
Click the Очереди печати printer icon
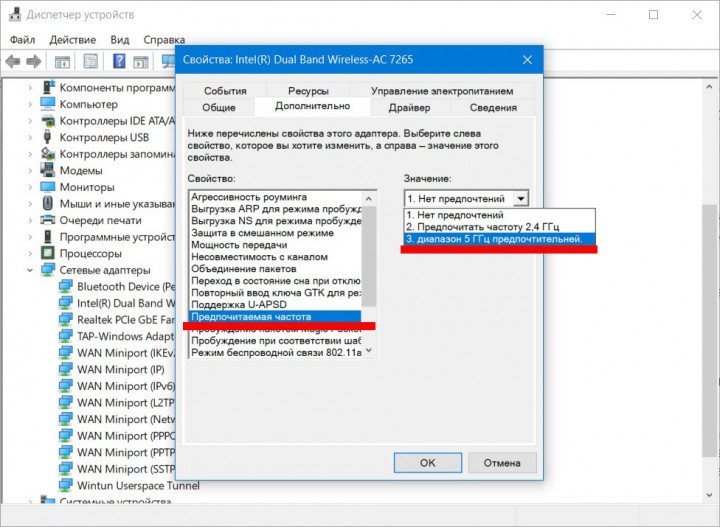tap(48, 220)
